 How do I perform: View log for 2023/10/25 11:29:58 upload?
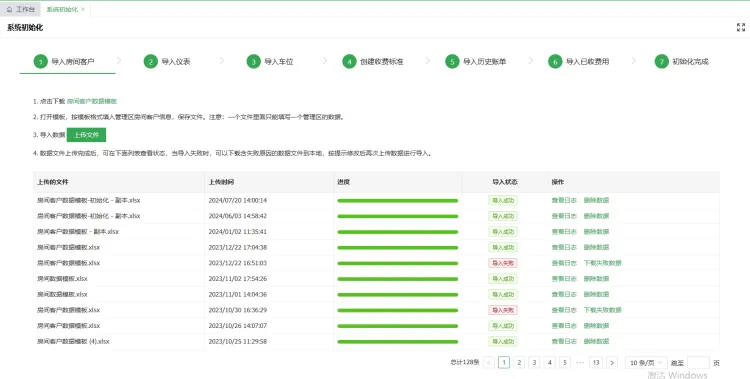564,342
